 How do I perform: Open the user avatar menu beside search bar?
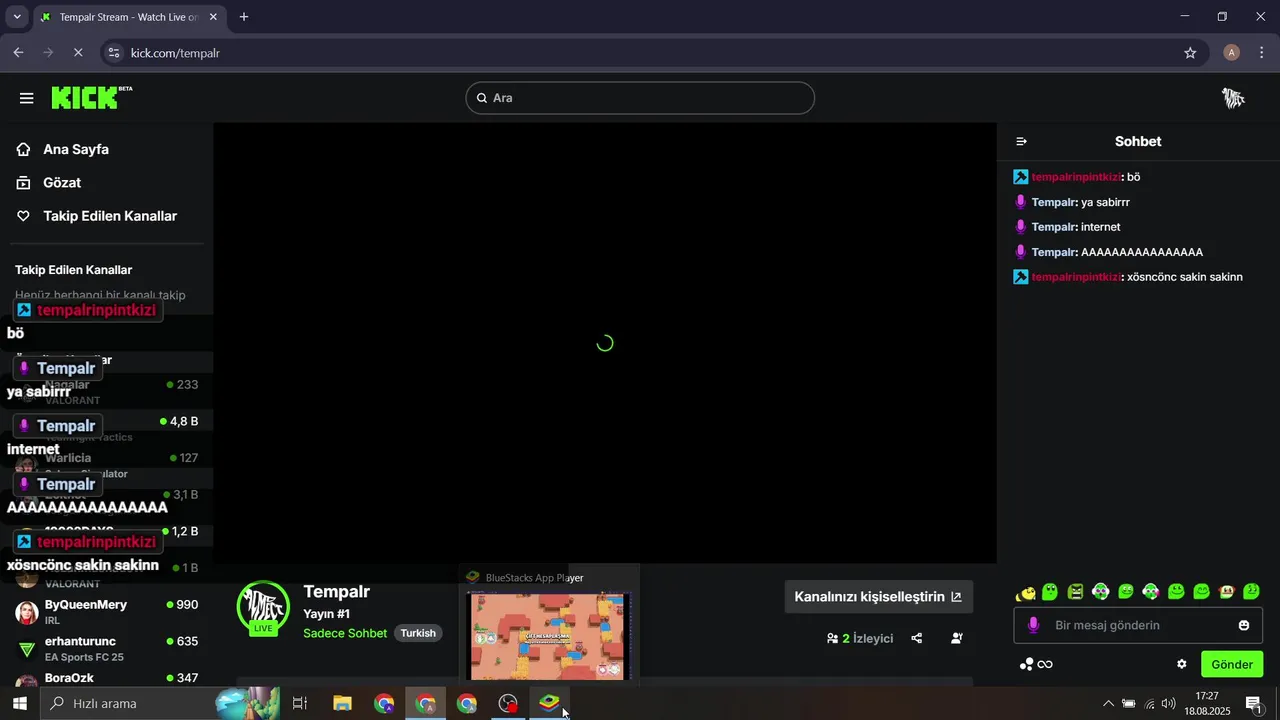(x=1233, y=98)
